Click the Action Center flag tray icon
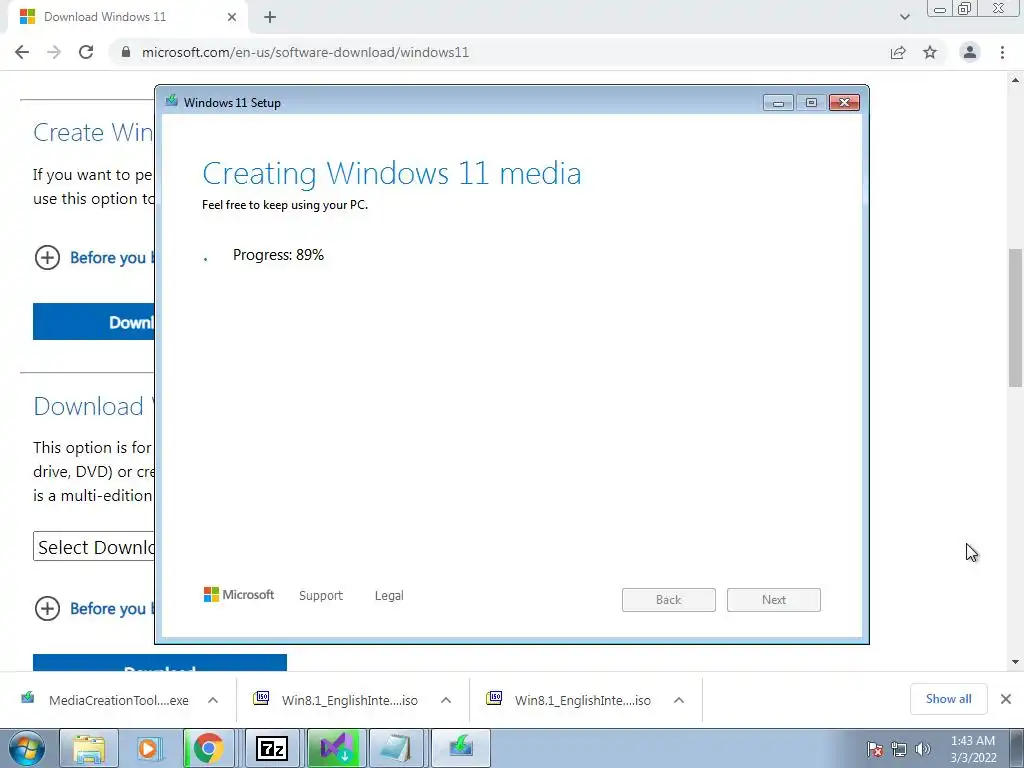Viewport: 1024px width, 768px height. click(x=874, y=750)
